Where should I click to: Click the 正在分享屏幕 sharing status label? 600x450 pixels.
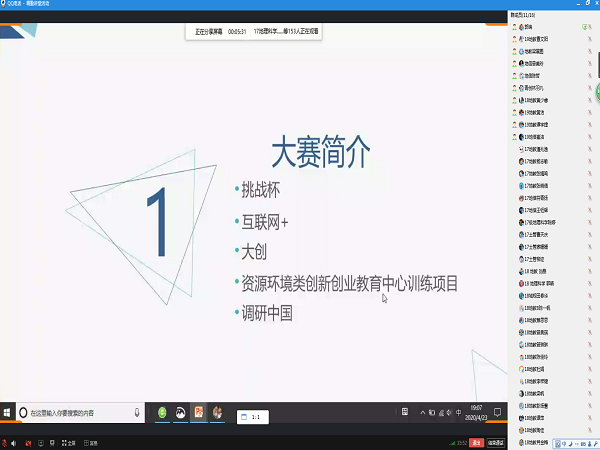pos(209,32)
